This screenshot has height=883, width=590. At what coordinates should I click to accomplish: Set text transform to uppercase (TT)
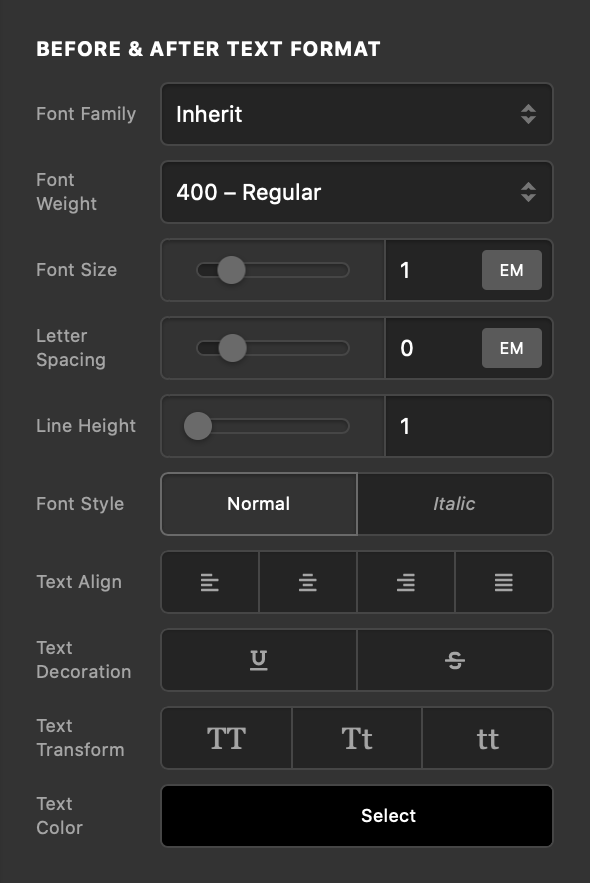pyautogui.click(x=226, y=738)
